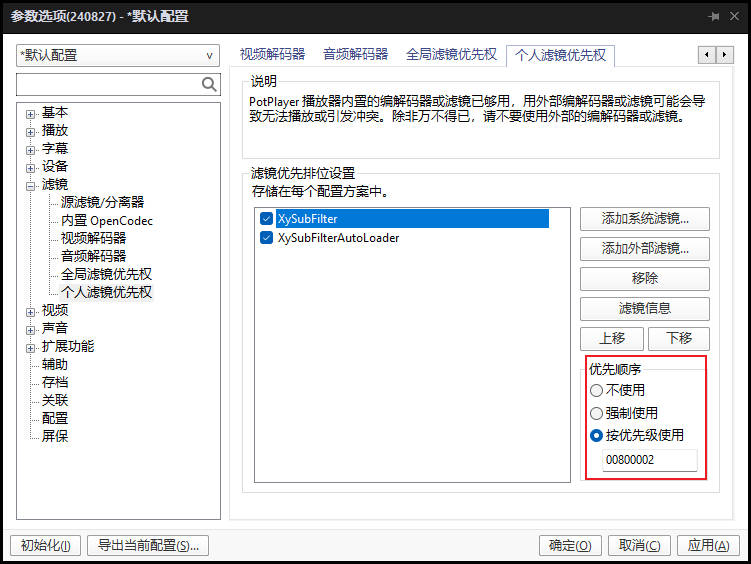Click the search magnifier icon
Screen dimensions: 751x564
coord(209,84)
